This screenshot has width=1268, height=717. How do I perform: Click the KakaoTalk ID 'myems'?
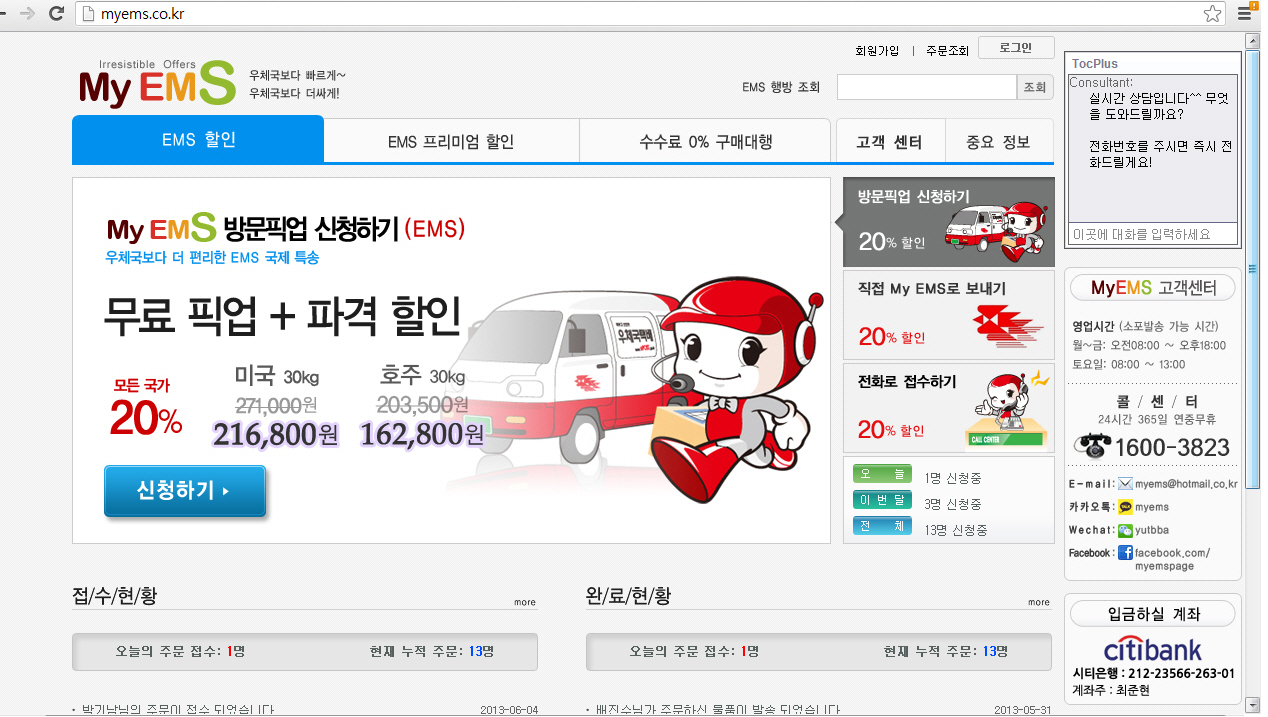click(x=1152, y=507)
